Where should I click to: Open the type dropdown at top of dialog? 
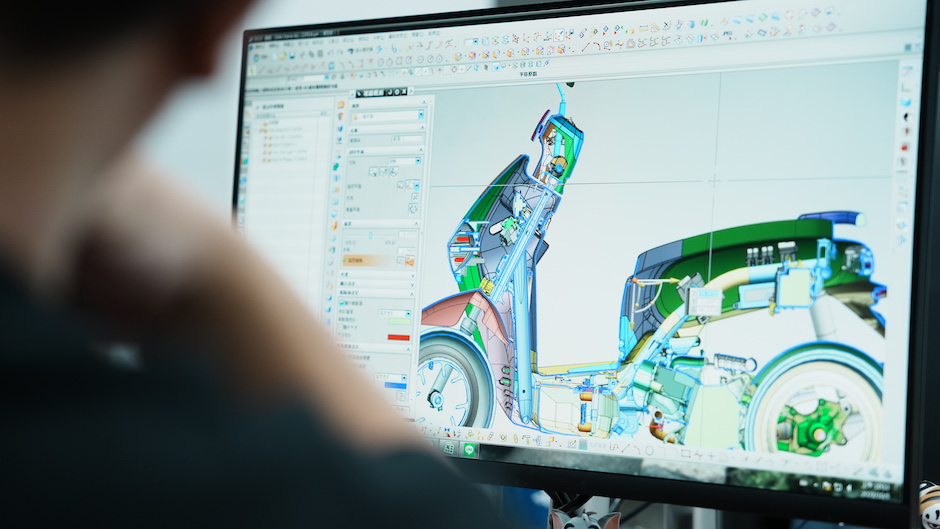[385, 116]
